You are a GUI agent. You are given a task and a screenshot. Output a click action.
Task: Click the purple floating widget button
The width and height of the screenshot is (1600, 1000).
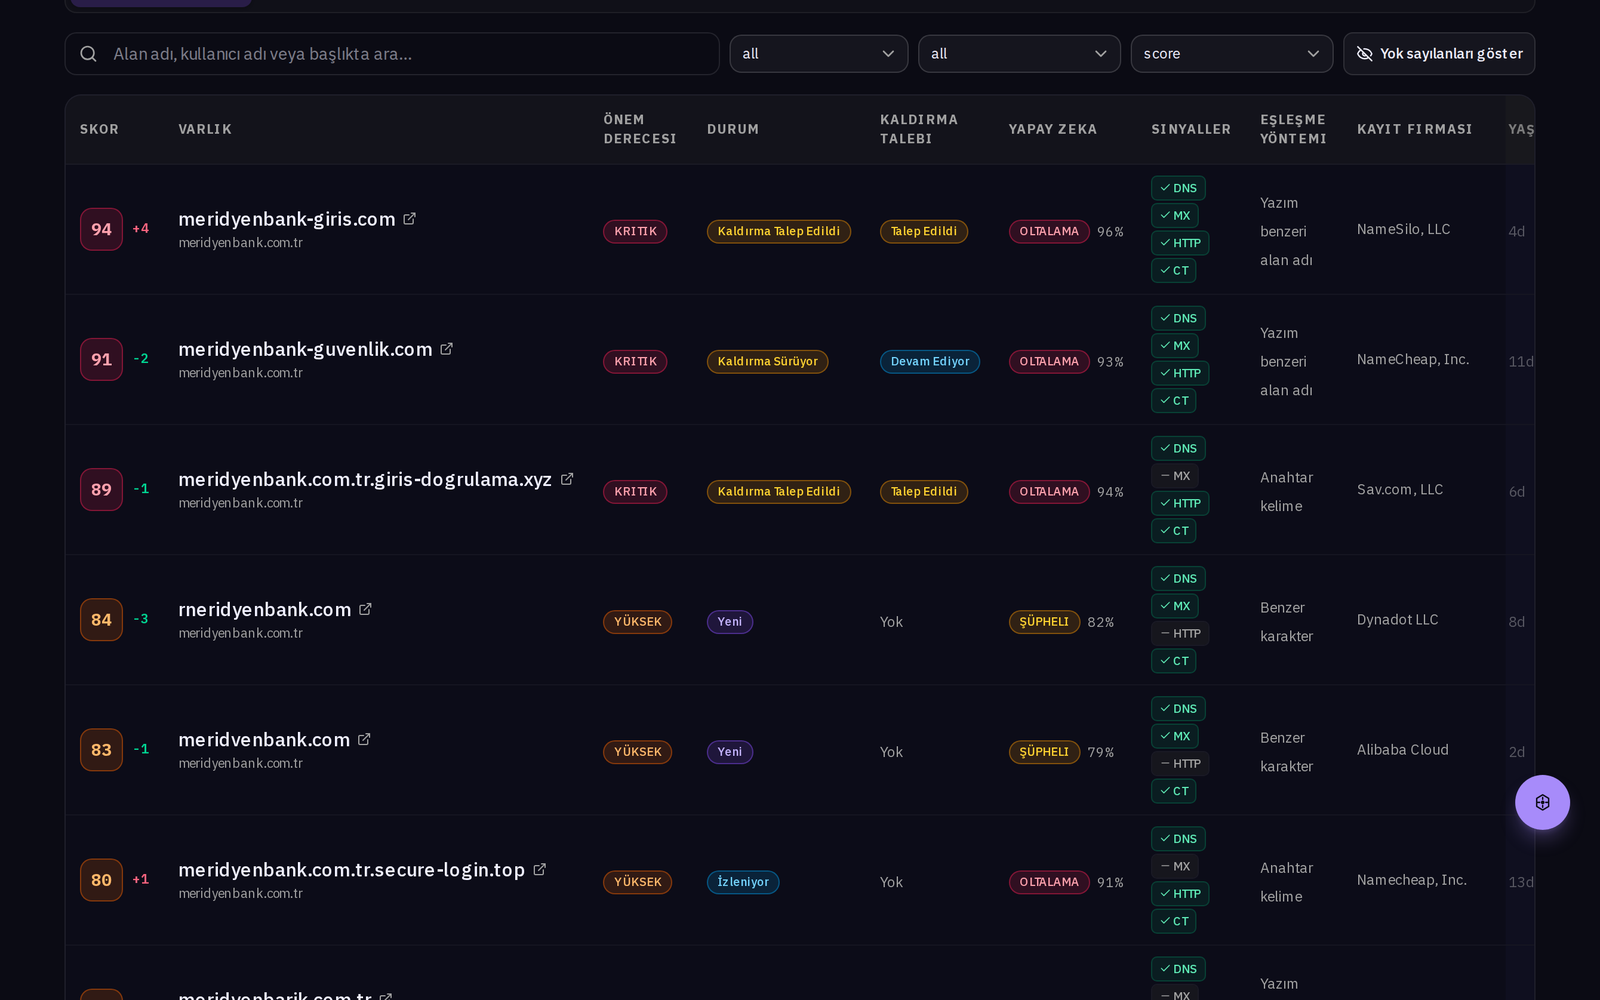click(1542, 802)
